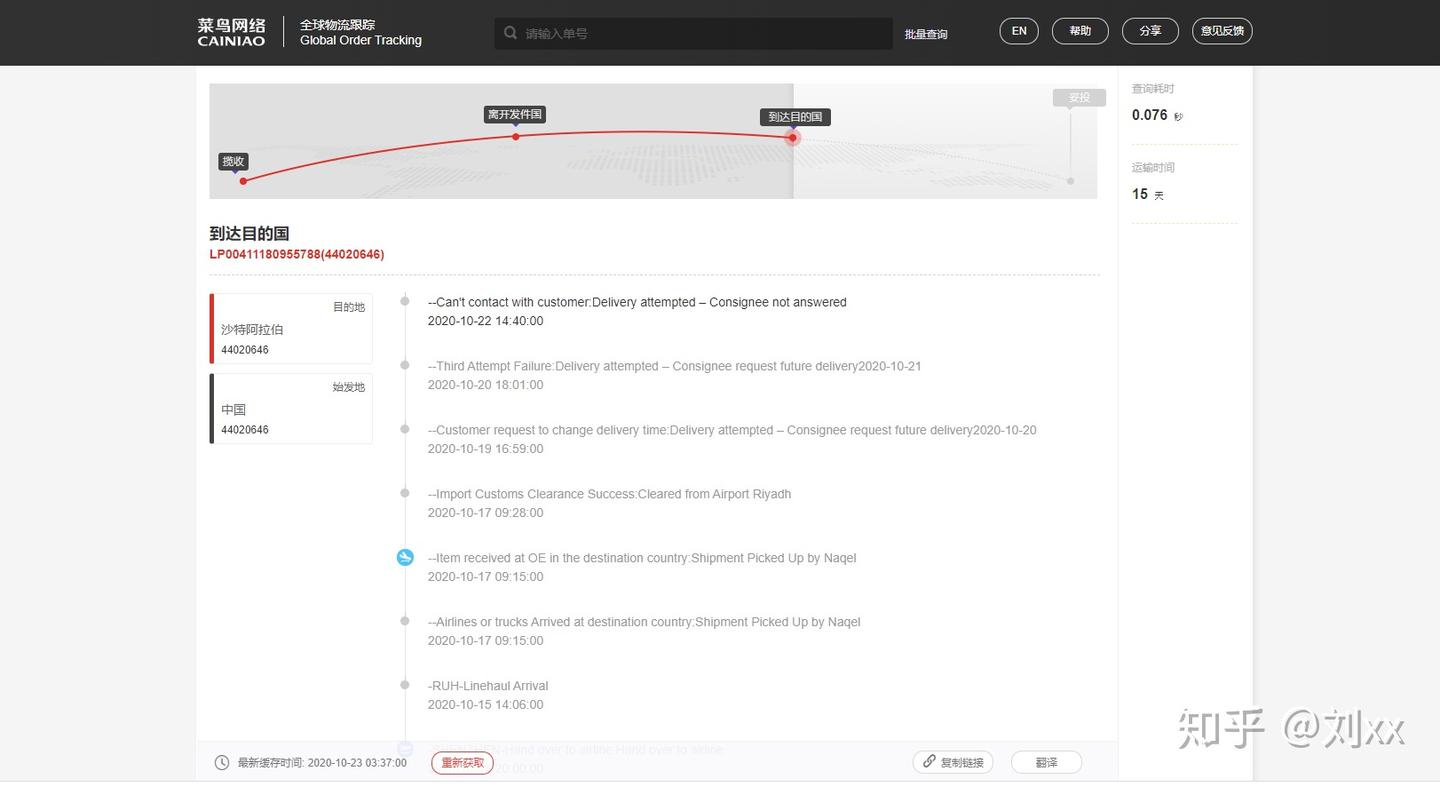The height and width of the screenshot is (787, 1440).
Task: Select the 离开发件国 route marker
Action: (x=515, y=115)
